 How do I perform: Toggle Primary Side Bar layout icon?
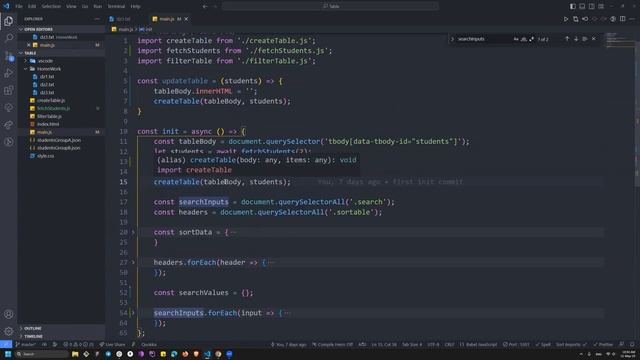[573, 7]
